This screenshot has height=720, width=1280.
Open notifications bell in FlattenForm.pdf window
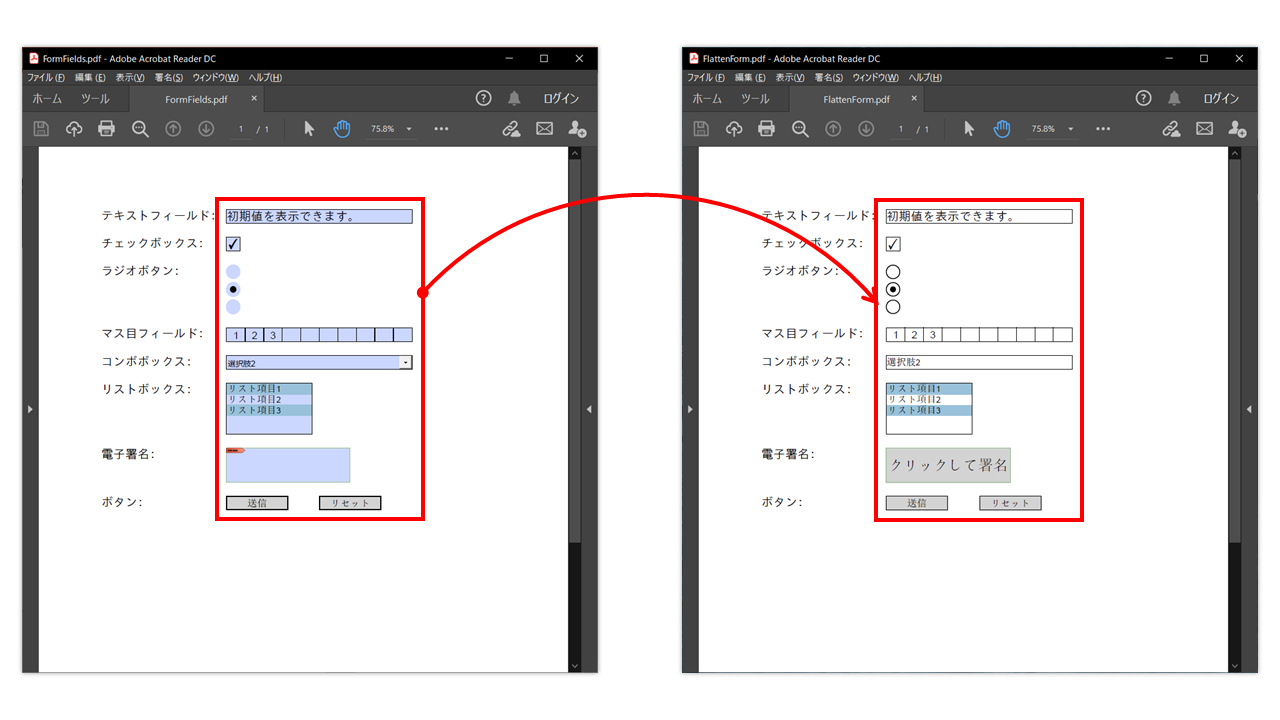(1174, 98)
